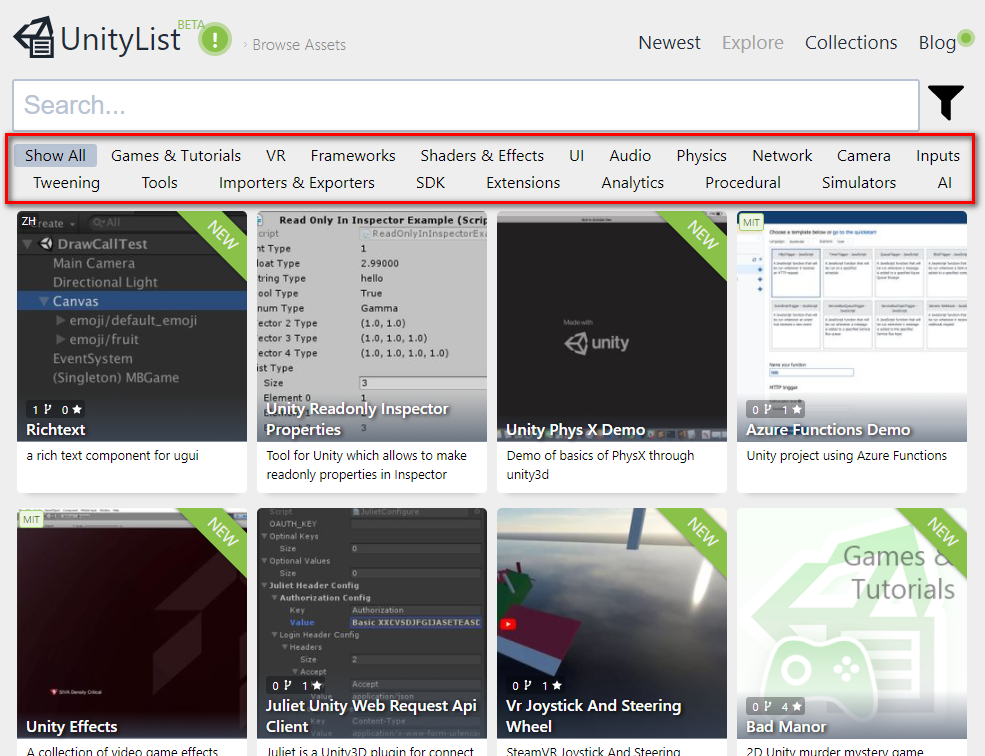Viewport: 985px width, 756px height.
Task: Select the Frameworks category
Action: 353,155
